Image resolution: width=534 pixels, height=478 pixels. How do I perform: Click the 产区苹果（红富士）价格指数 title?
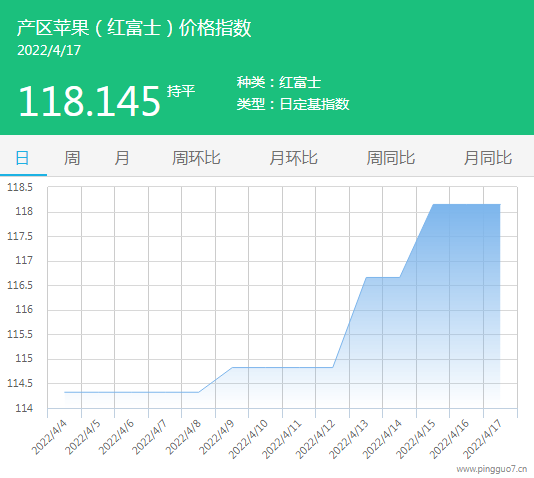pos(134,28)
